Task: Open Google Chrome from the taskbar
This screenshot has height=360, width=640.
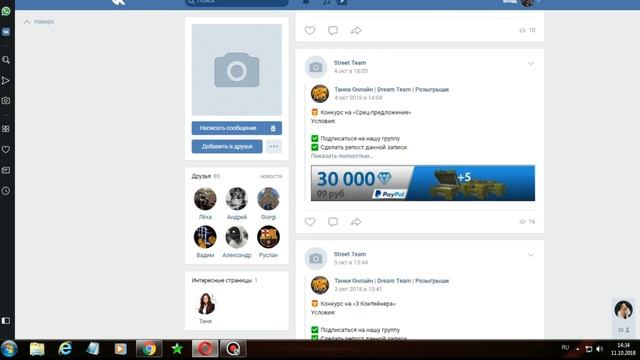Action: point(149,349)
